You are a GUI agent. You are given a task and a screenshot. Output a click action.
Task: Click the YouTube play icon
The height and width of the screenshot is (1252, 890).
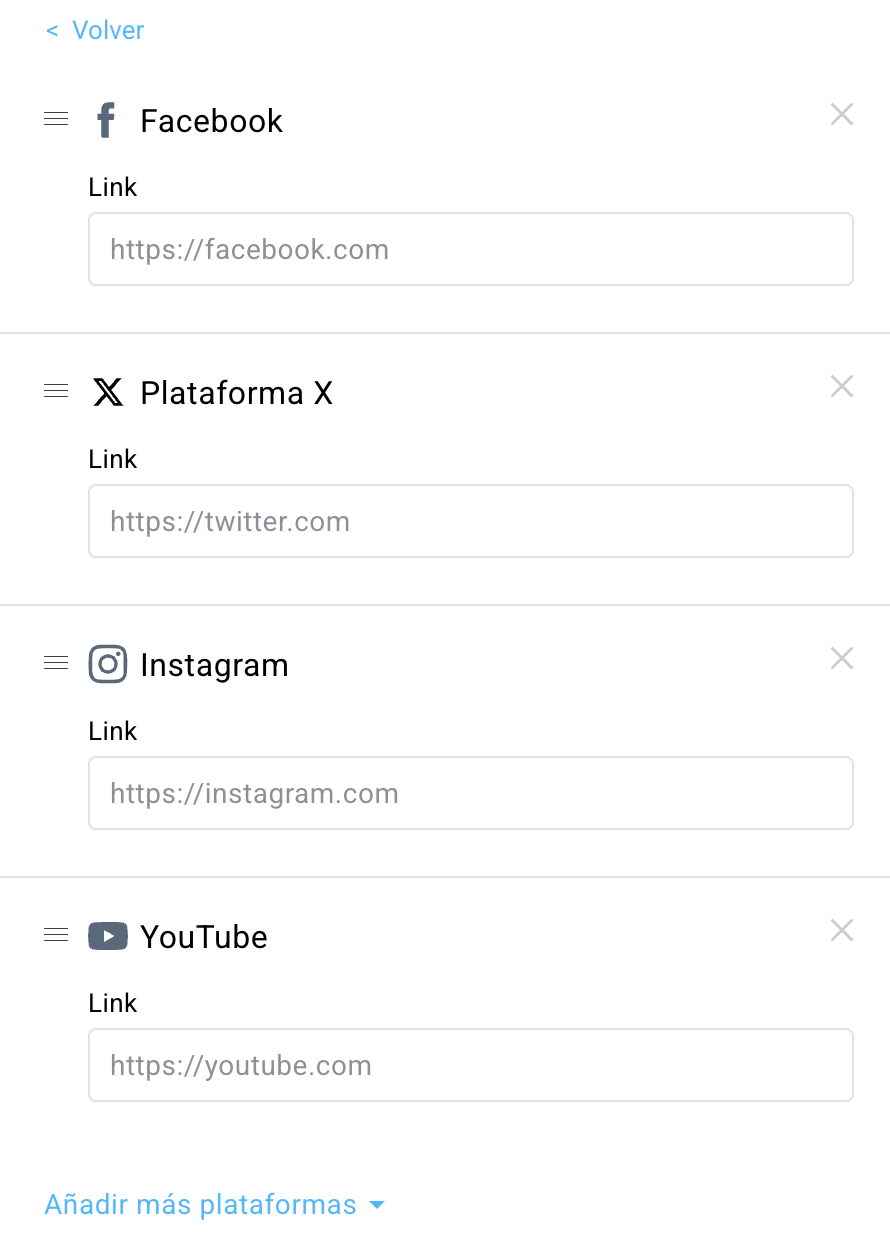click(x=108, y=936)
